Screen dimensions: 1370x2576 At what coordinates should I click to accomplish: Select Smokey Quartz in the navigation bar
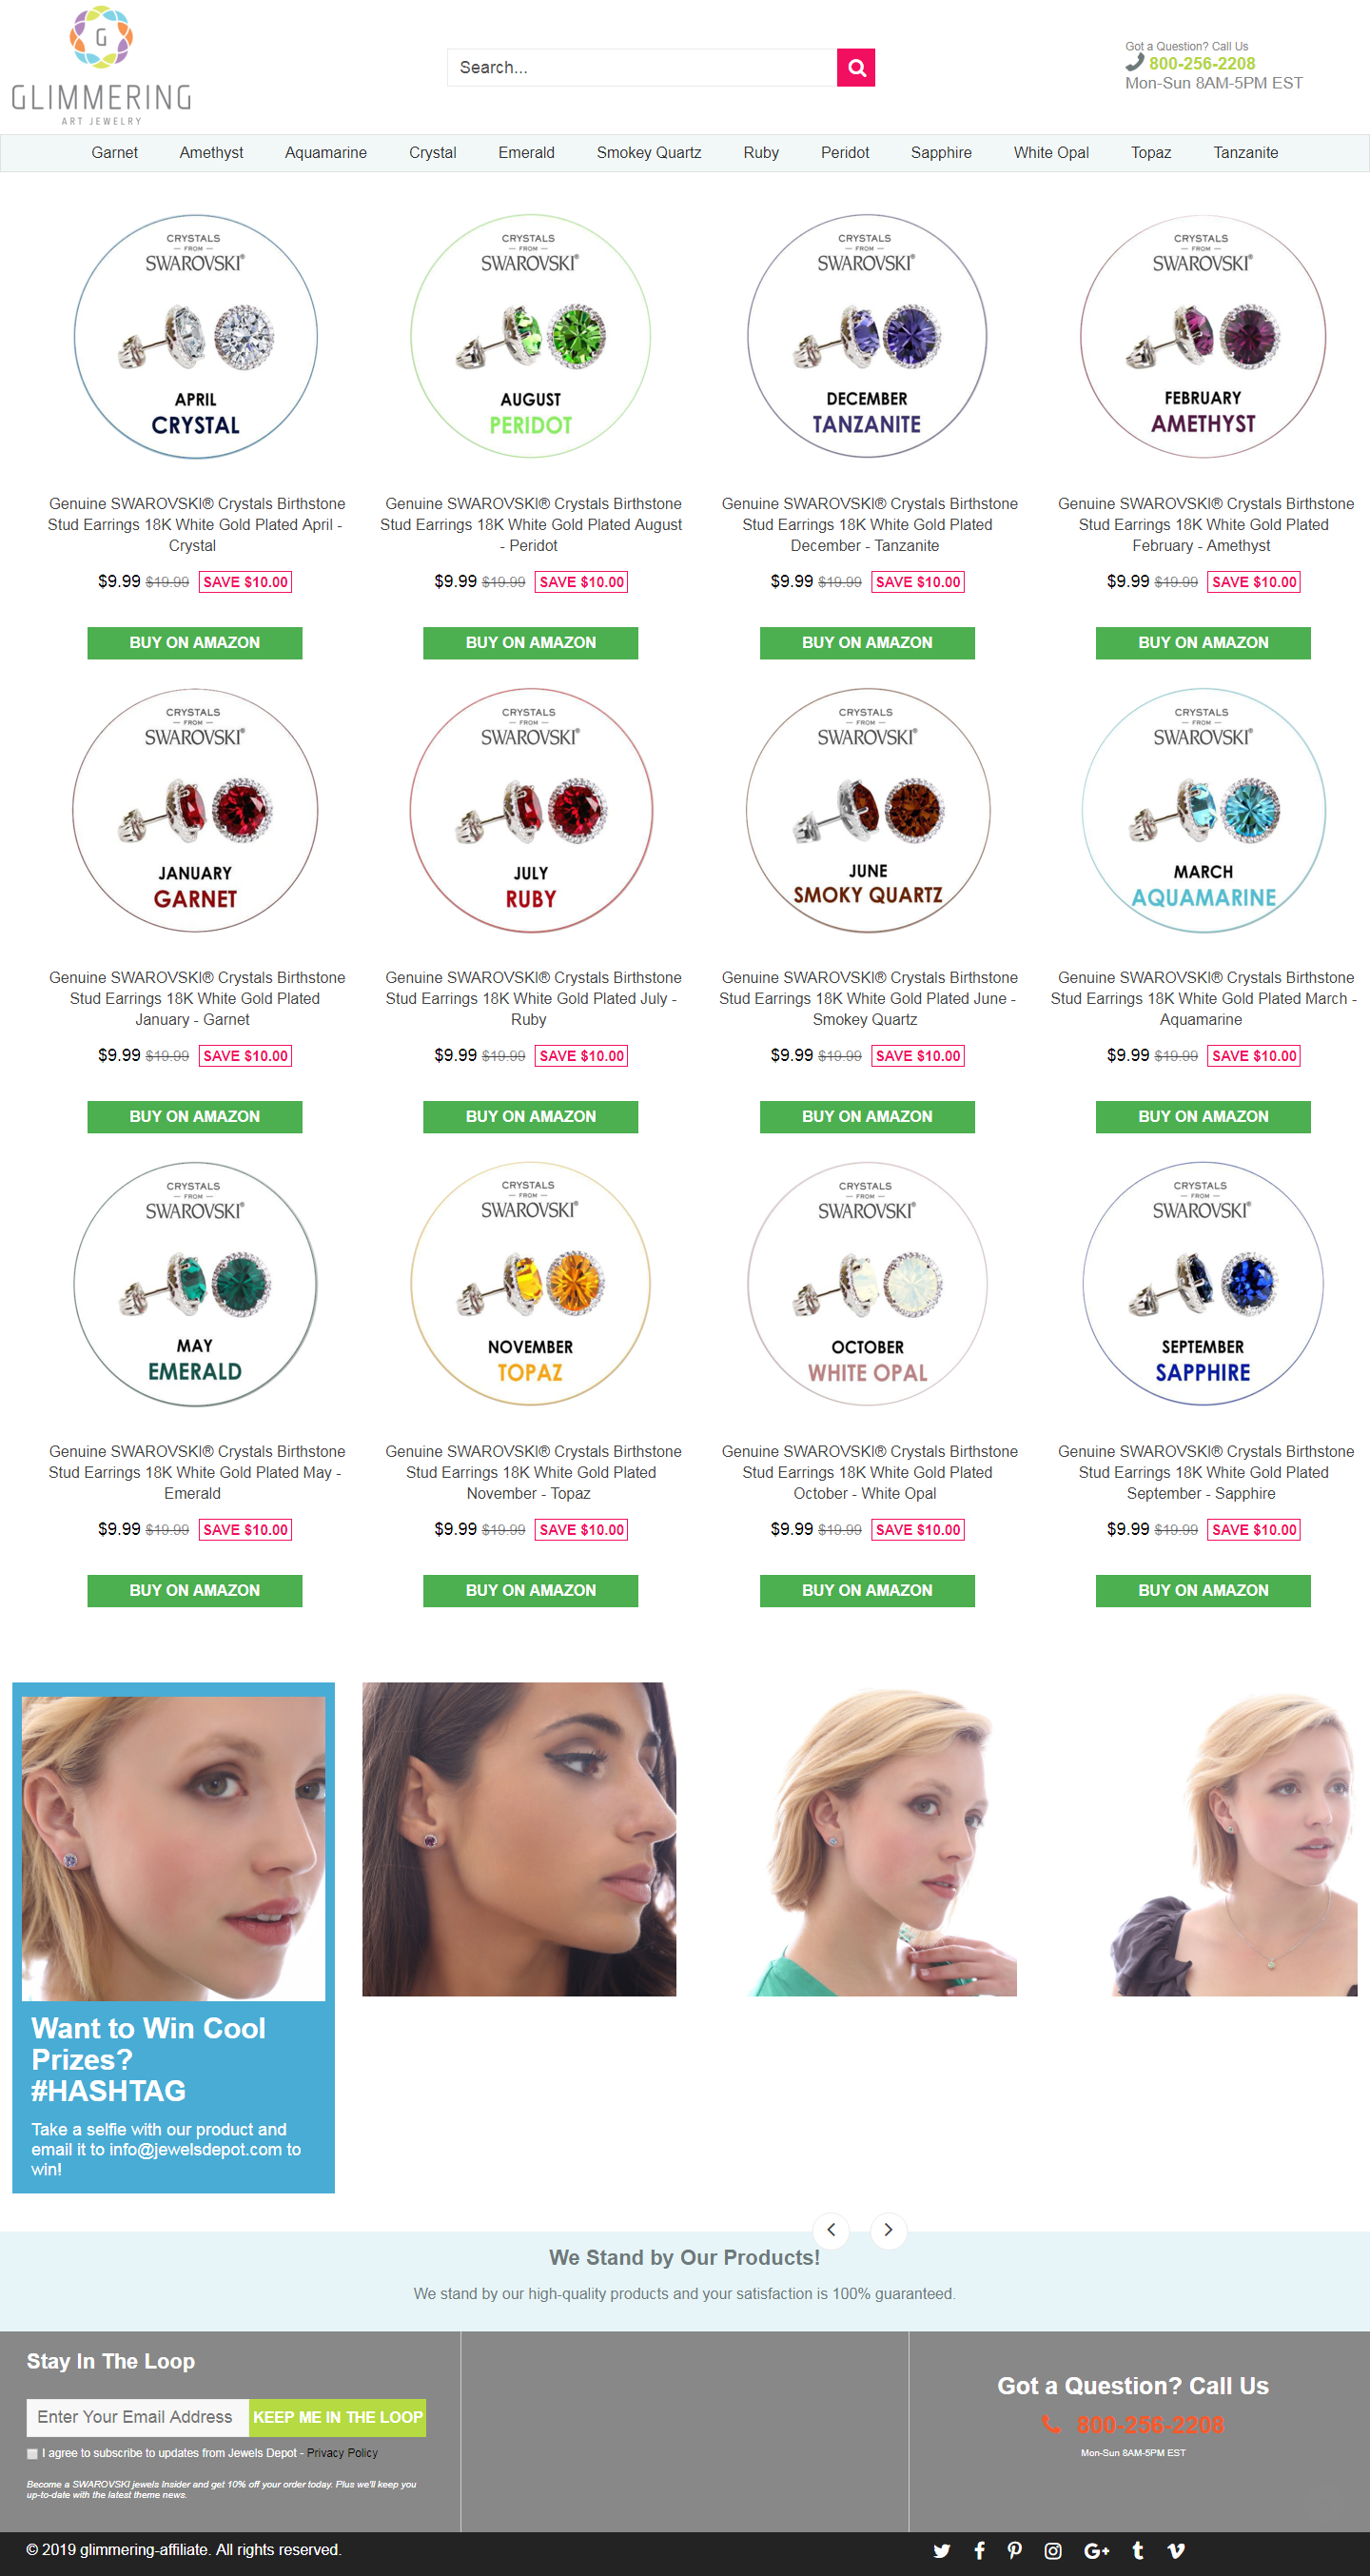coord(649,153)
